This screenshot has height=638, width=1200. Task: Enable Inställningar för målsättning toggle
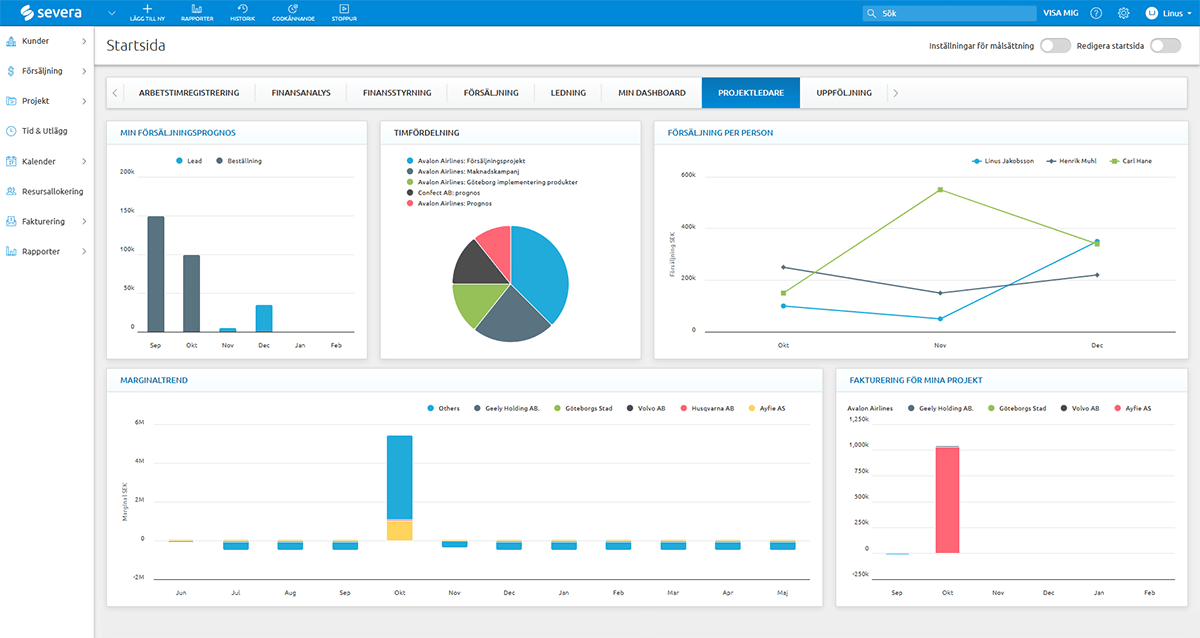1054,46
